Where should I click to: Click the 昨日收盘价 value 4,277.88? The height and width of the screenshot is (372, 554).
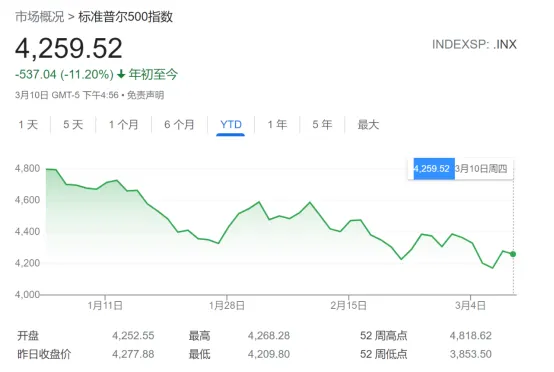click(x=133, y=354)
